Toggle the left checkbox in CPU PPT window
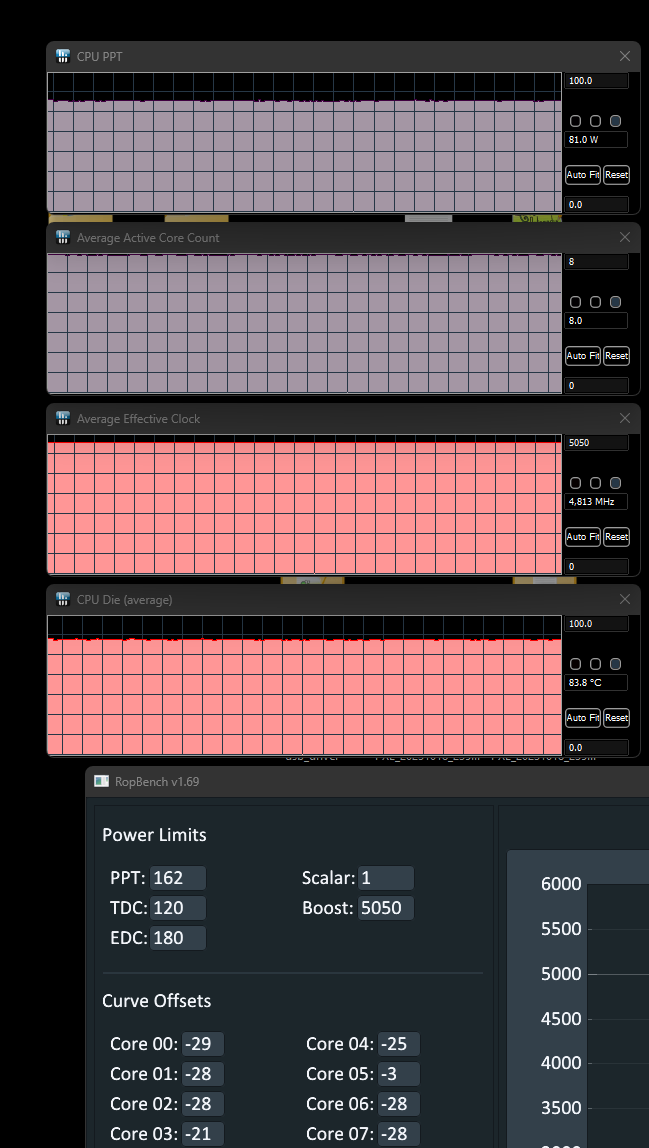The image size is (649, 1148). click(x=575, y=121)
